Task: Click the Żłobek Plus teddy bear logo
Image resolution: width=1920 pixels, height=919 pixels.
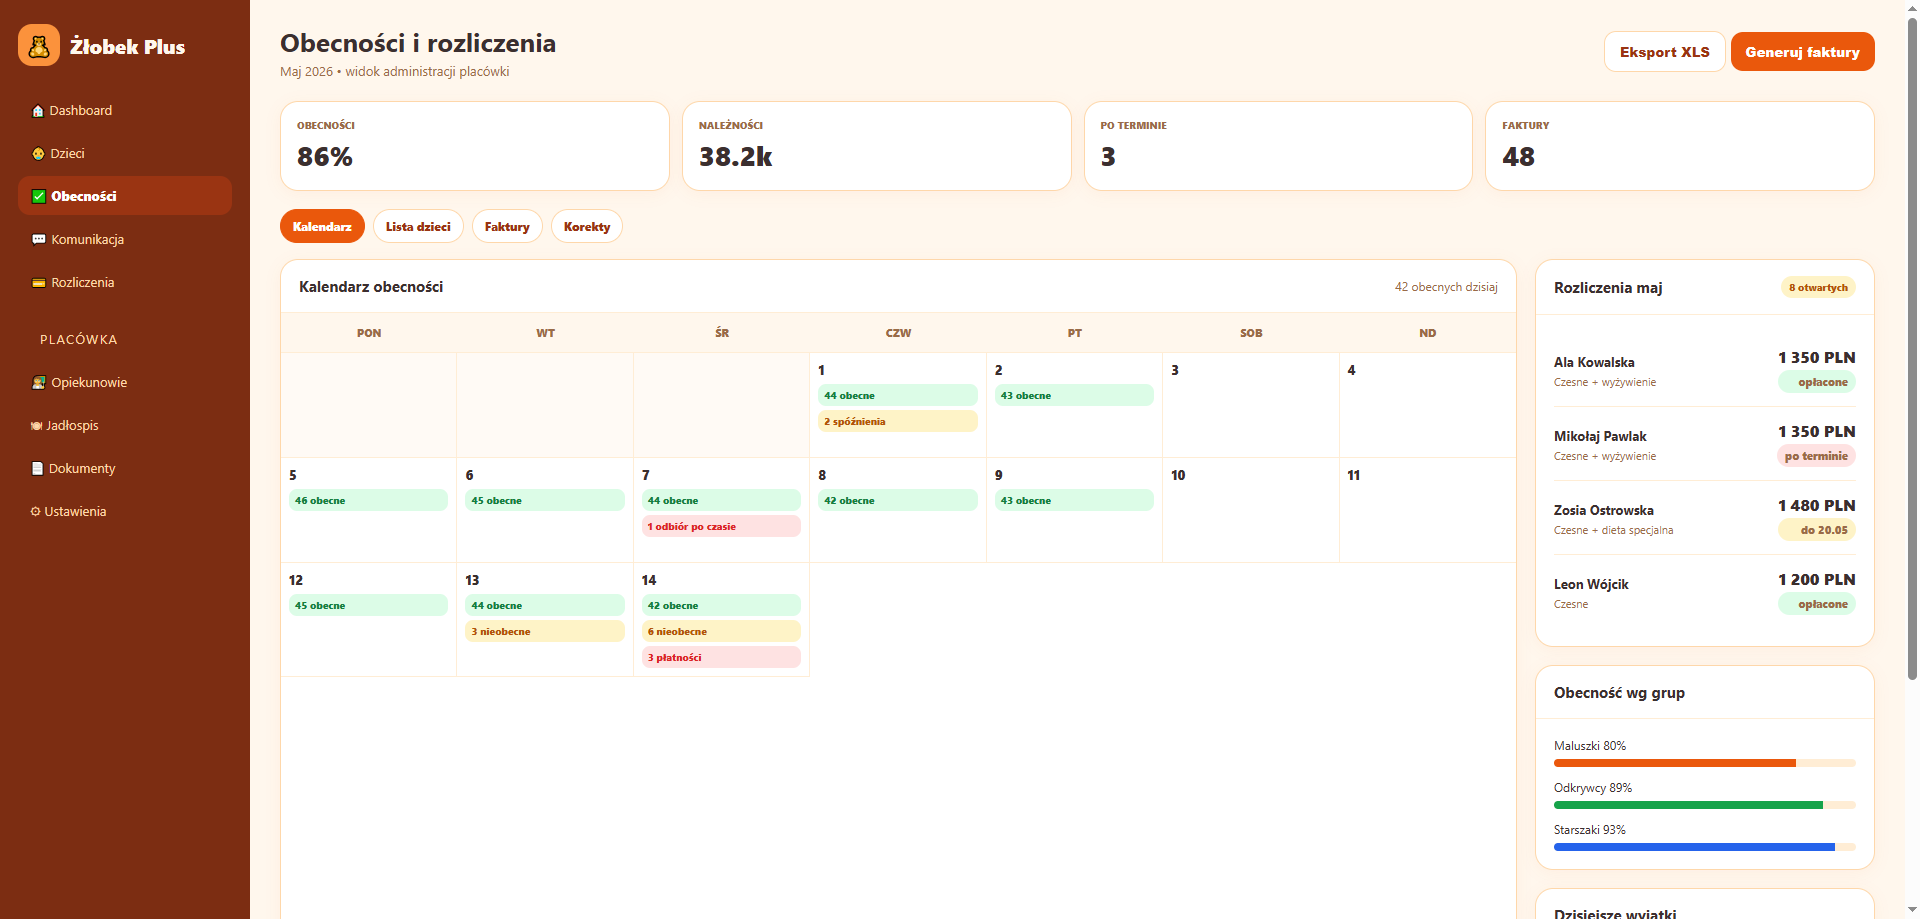Action: (39, 46)
